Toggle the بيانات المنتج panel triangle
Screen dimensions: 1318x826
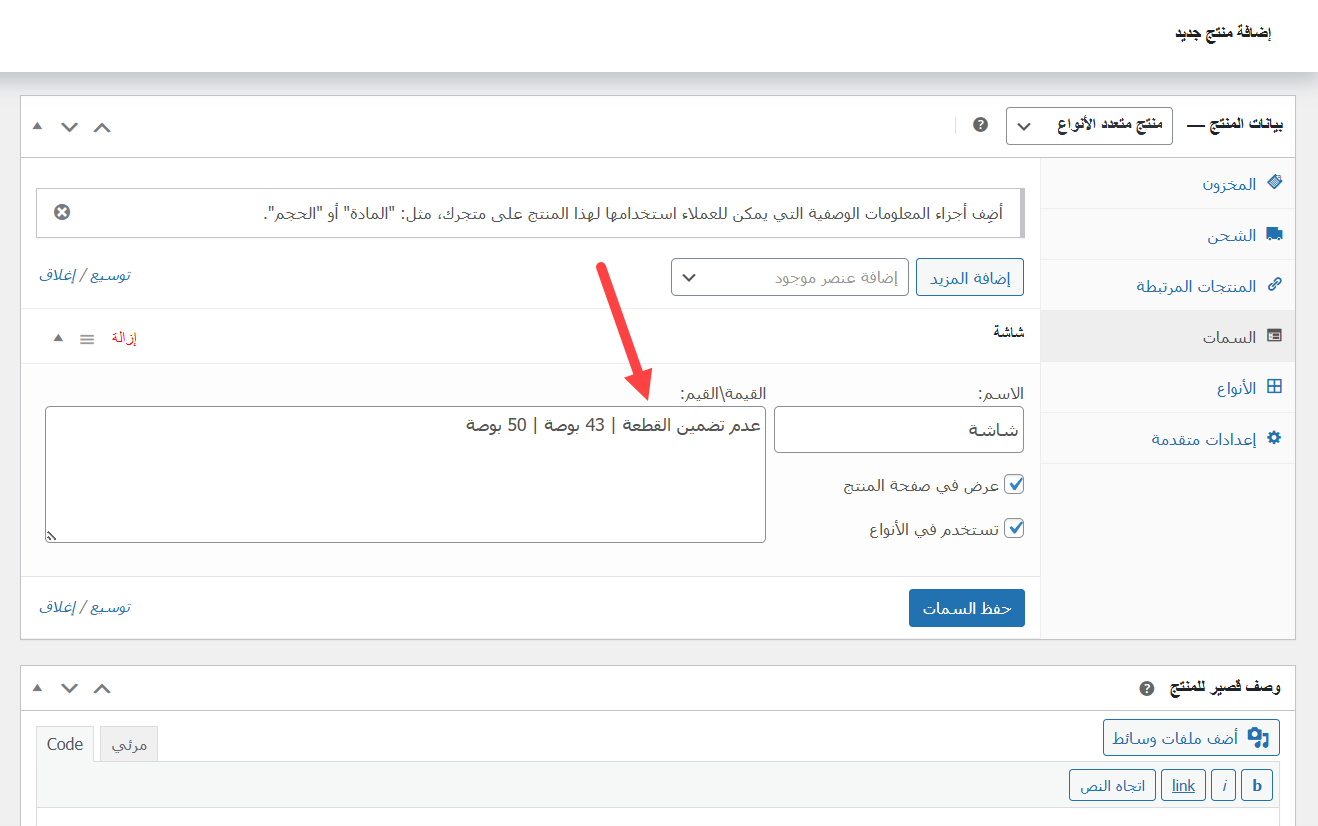[37, 126]
